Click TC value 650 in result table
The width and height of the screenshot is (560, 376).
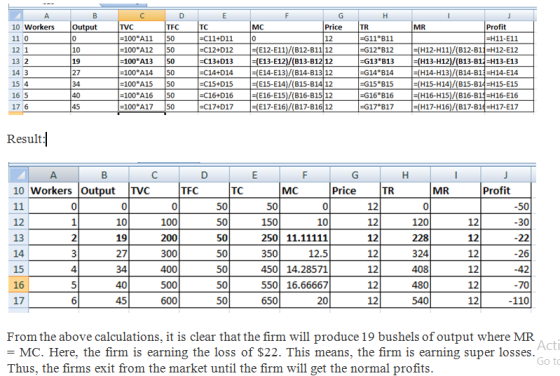pyautogui.click(x=254, y=300)
